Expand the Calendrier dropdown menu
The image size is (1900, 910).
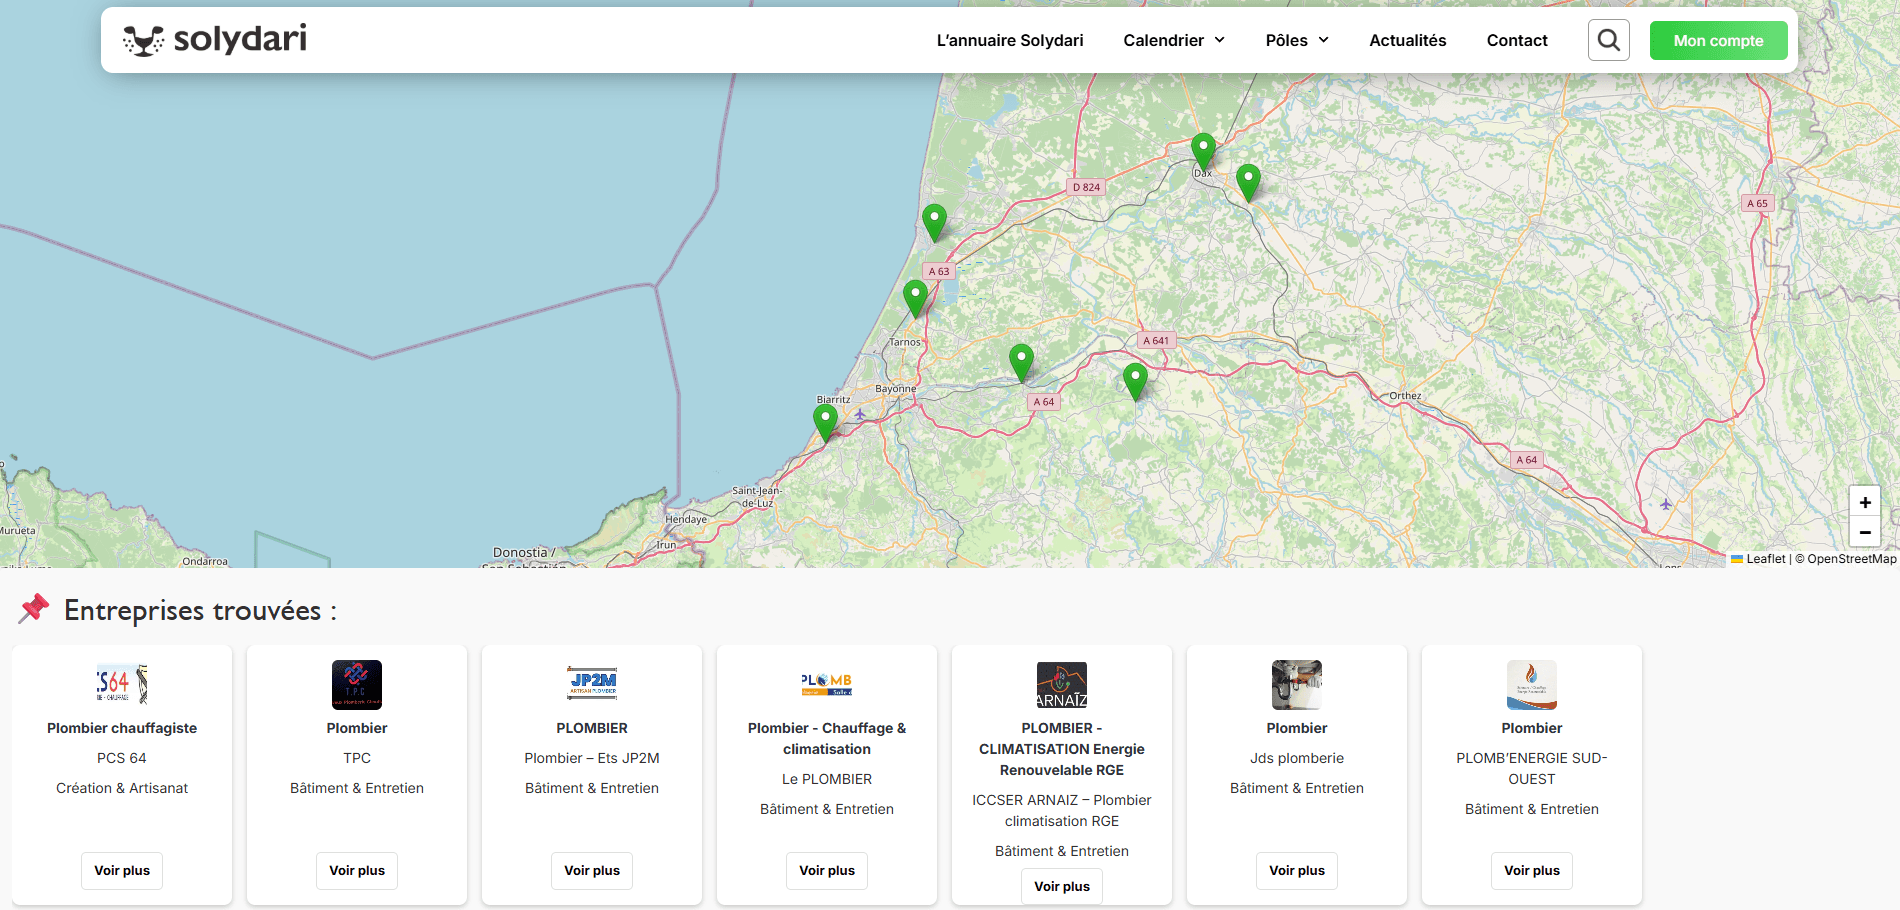[1174, 40]
